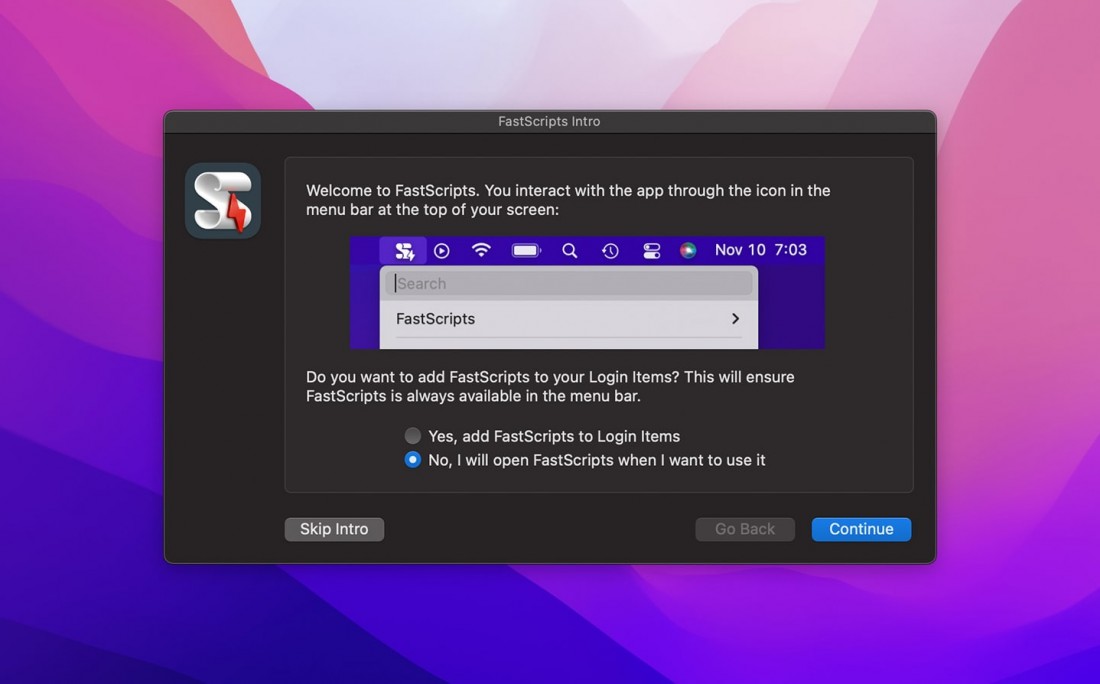Click into the Search field in preview
This screenshot has height=684, width=1100.
pyautogui.click(x=569, y=284)
